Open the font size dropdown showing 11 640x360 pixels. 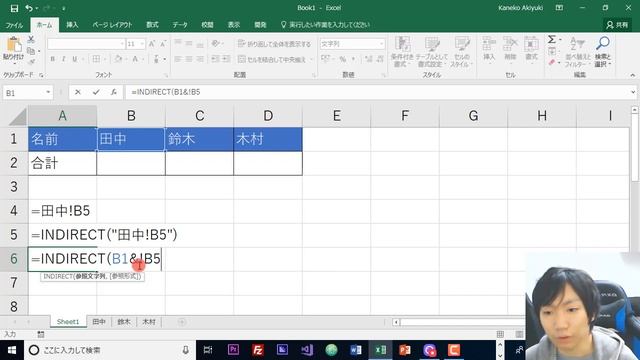click(x=142, y=44)
